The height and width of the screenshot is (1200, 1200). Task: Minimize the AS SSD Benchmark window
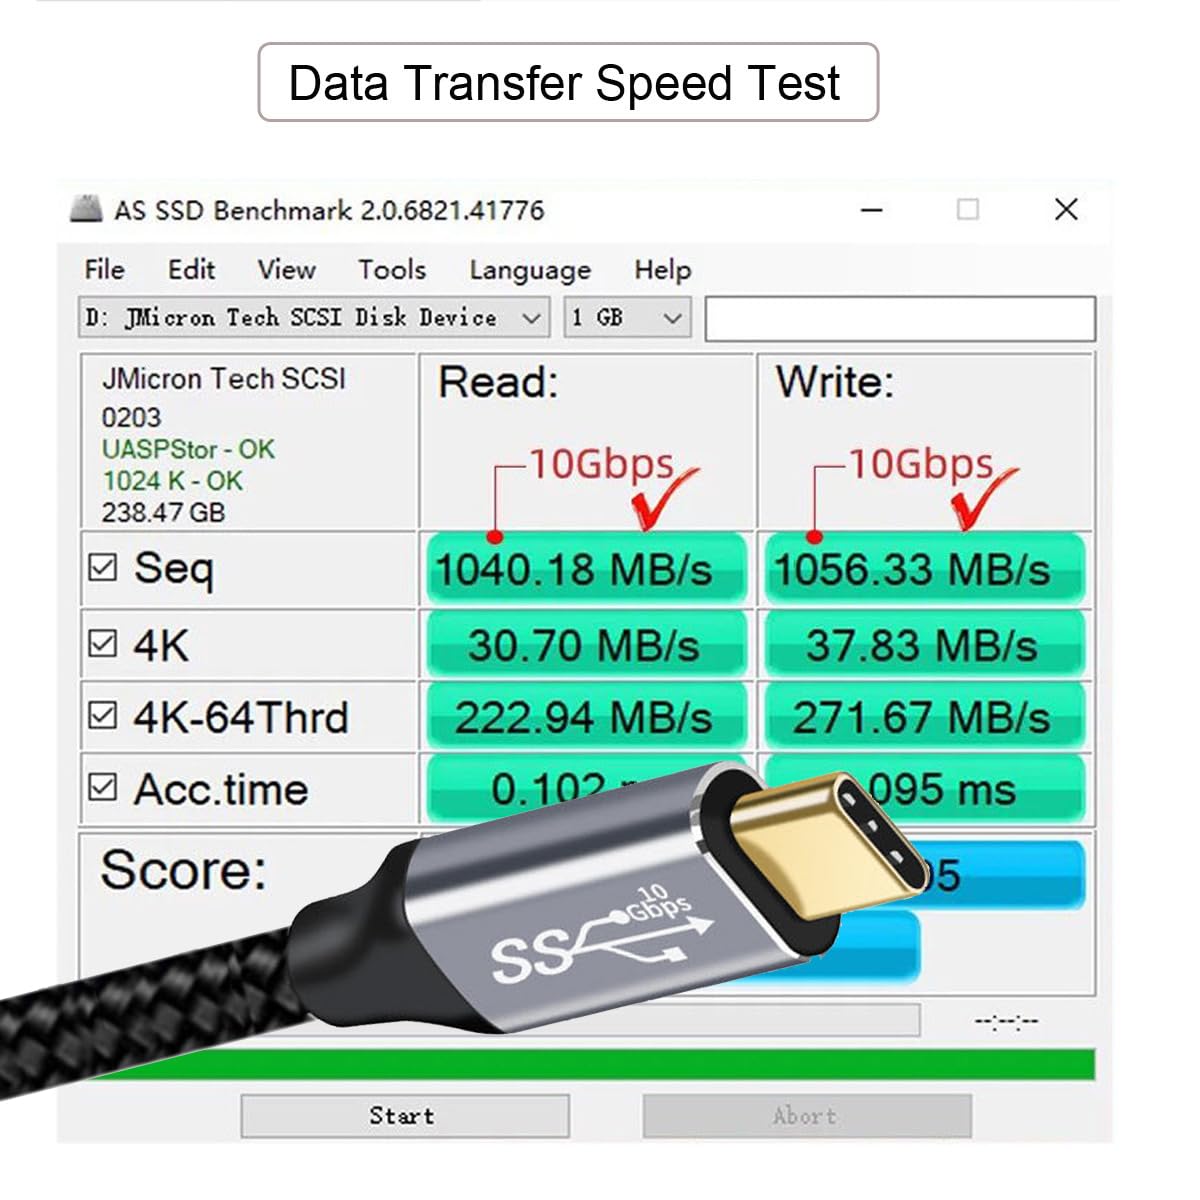tap(872, 210)
